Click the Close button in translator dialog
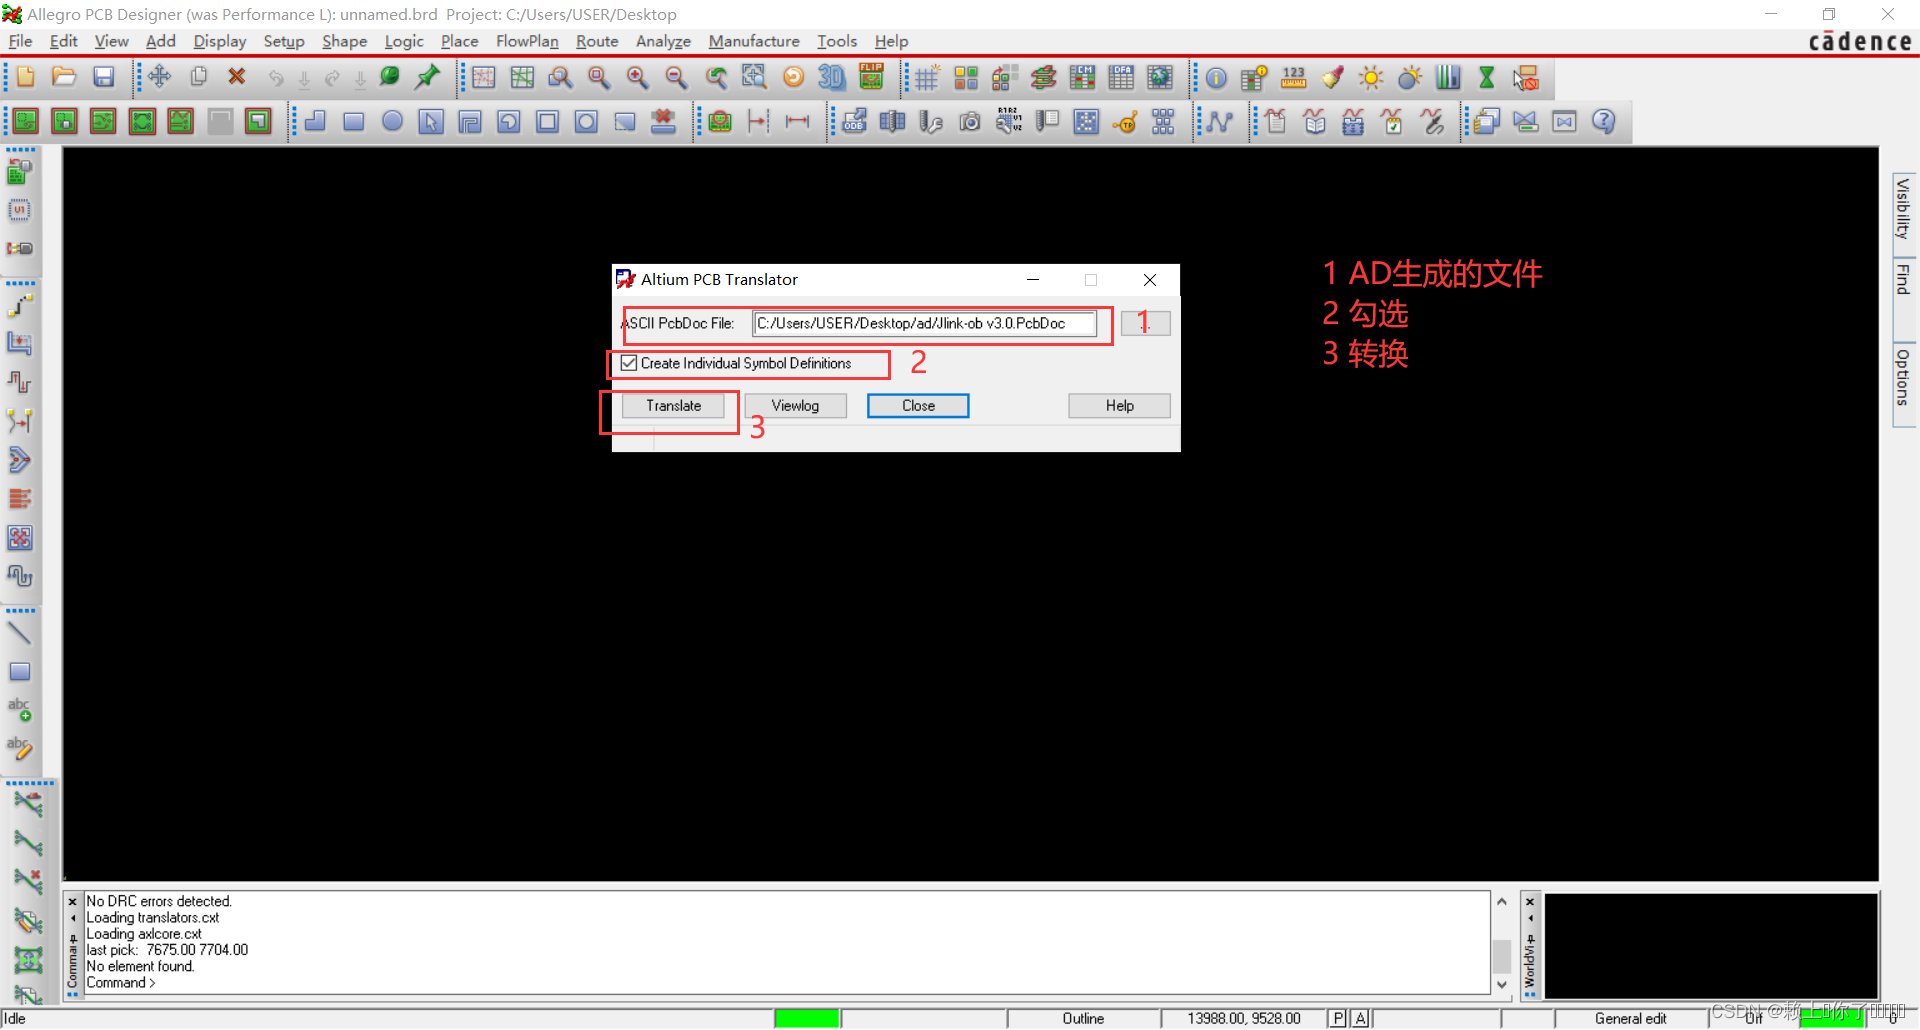This screenshot has height=1030, width=1920. coord(918,405)
